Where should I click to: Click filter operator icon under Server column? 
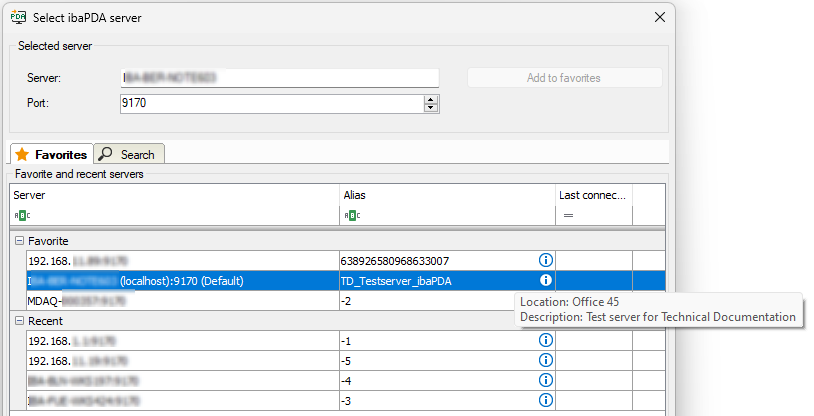[22, 215]
